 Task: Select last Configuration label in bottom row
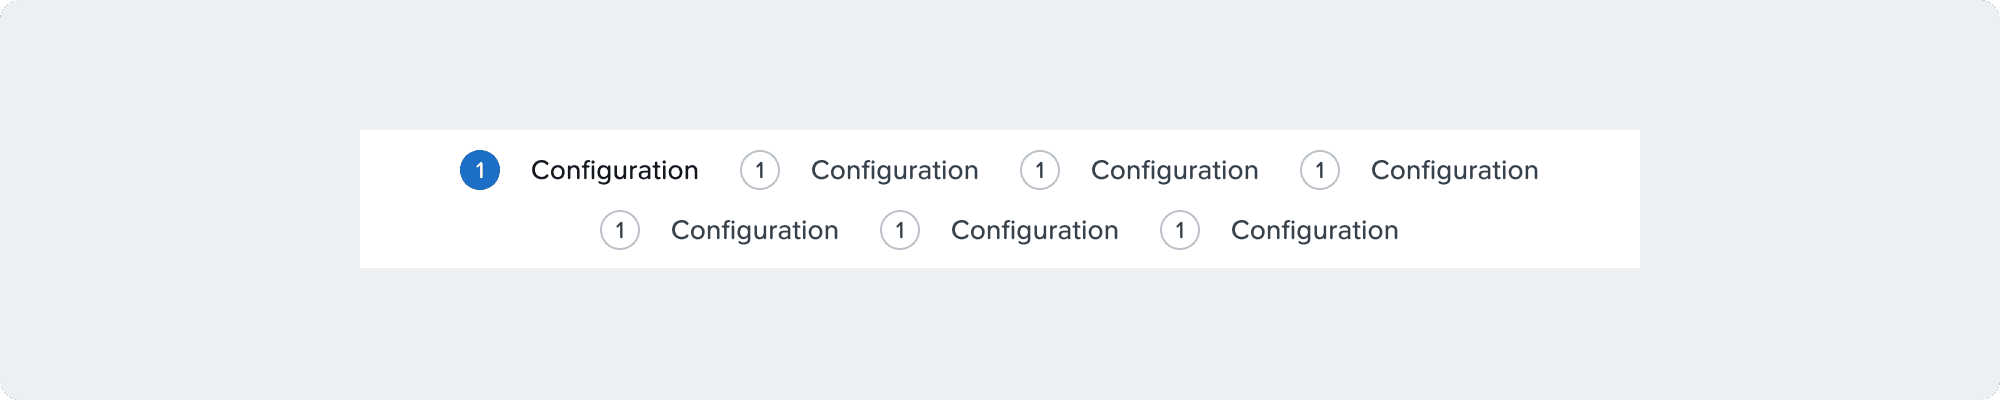pyautogui.click(x=1314, y=230)
